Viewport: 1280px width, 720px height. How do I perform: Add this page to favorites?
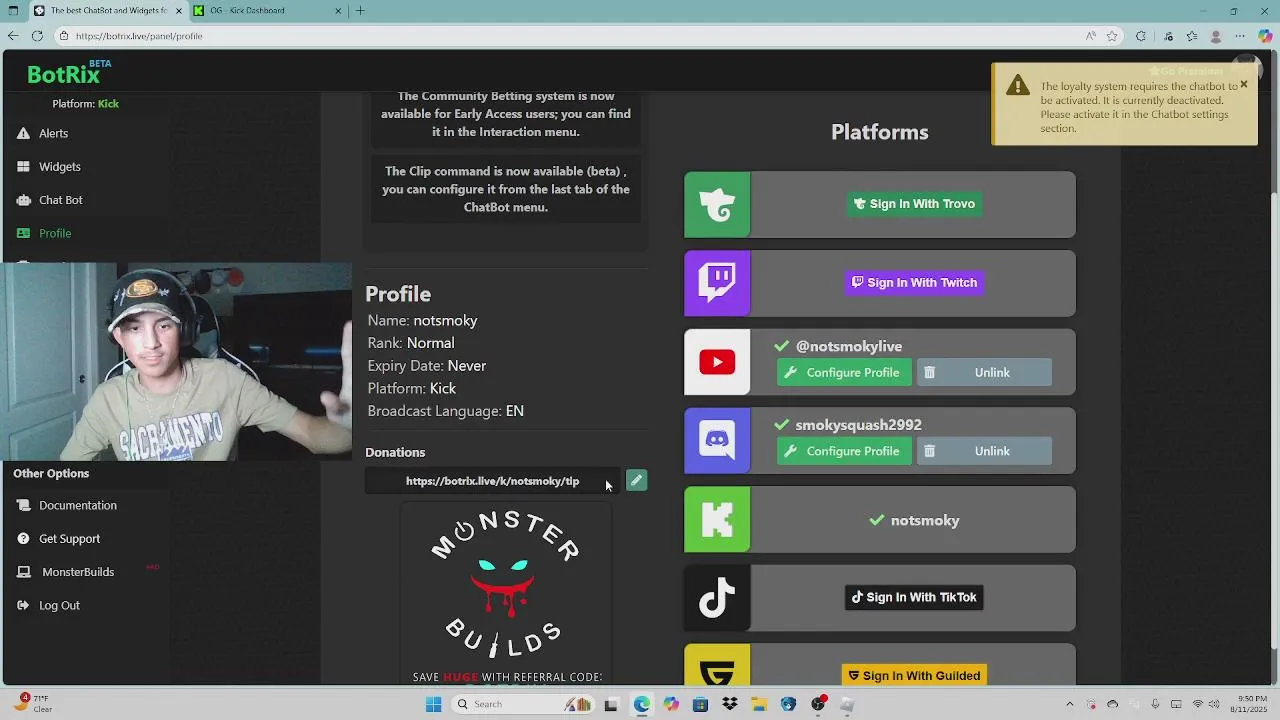pyautogui.click(x=1112, y=36)
